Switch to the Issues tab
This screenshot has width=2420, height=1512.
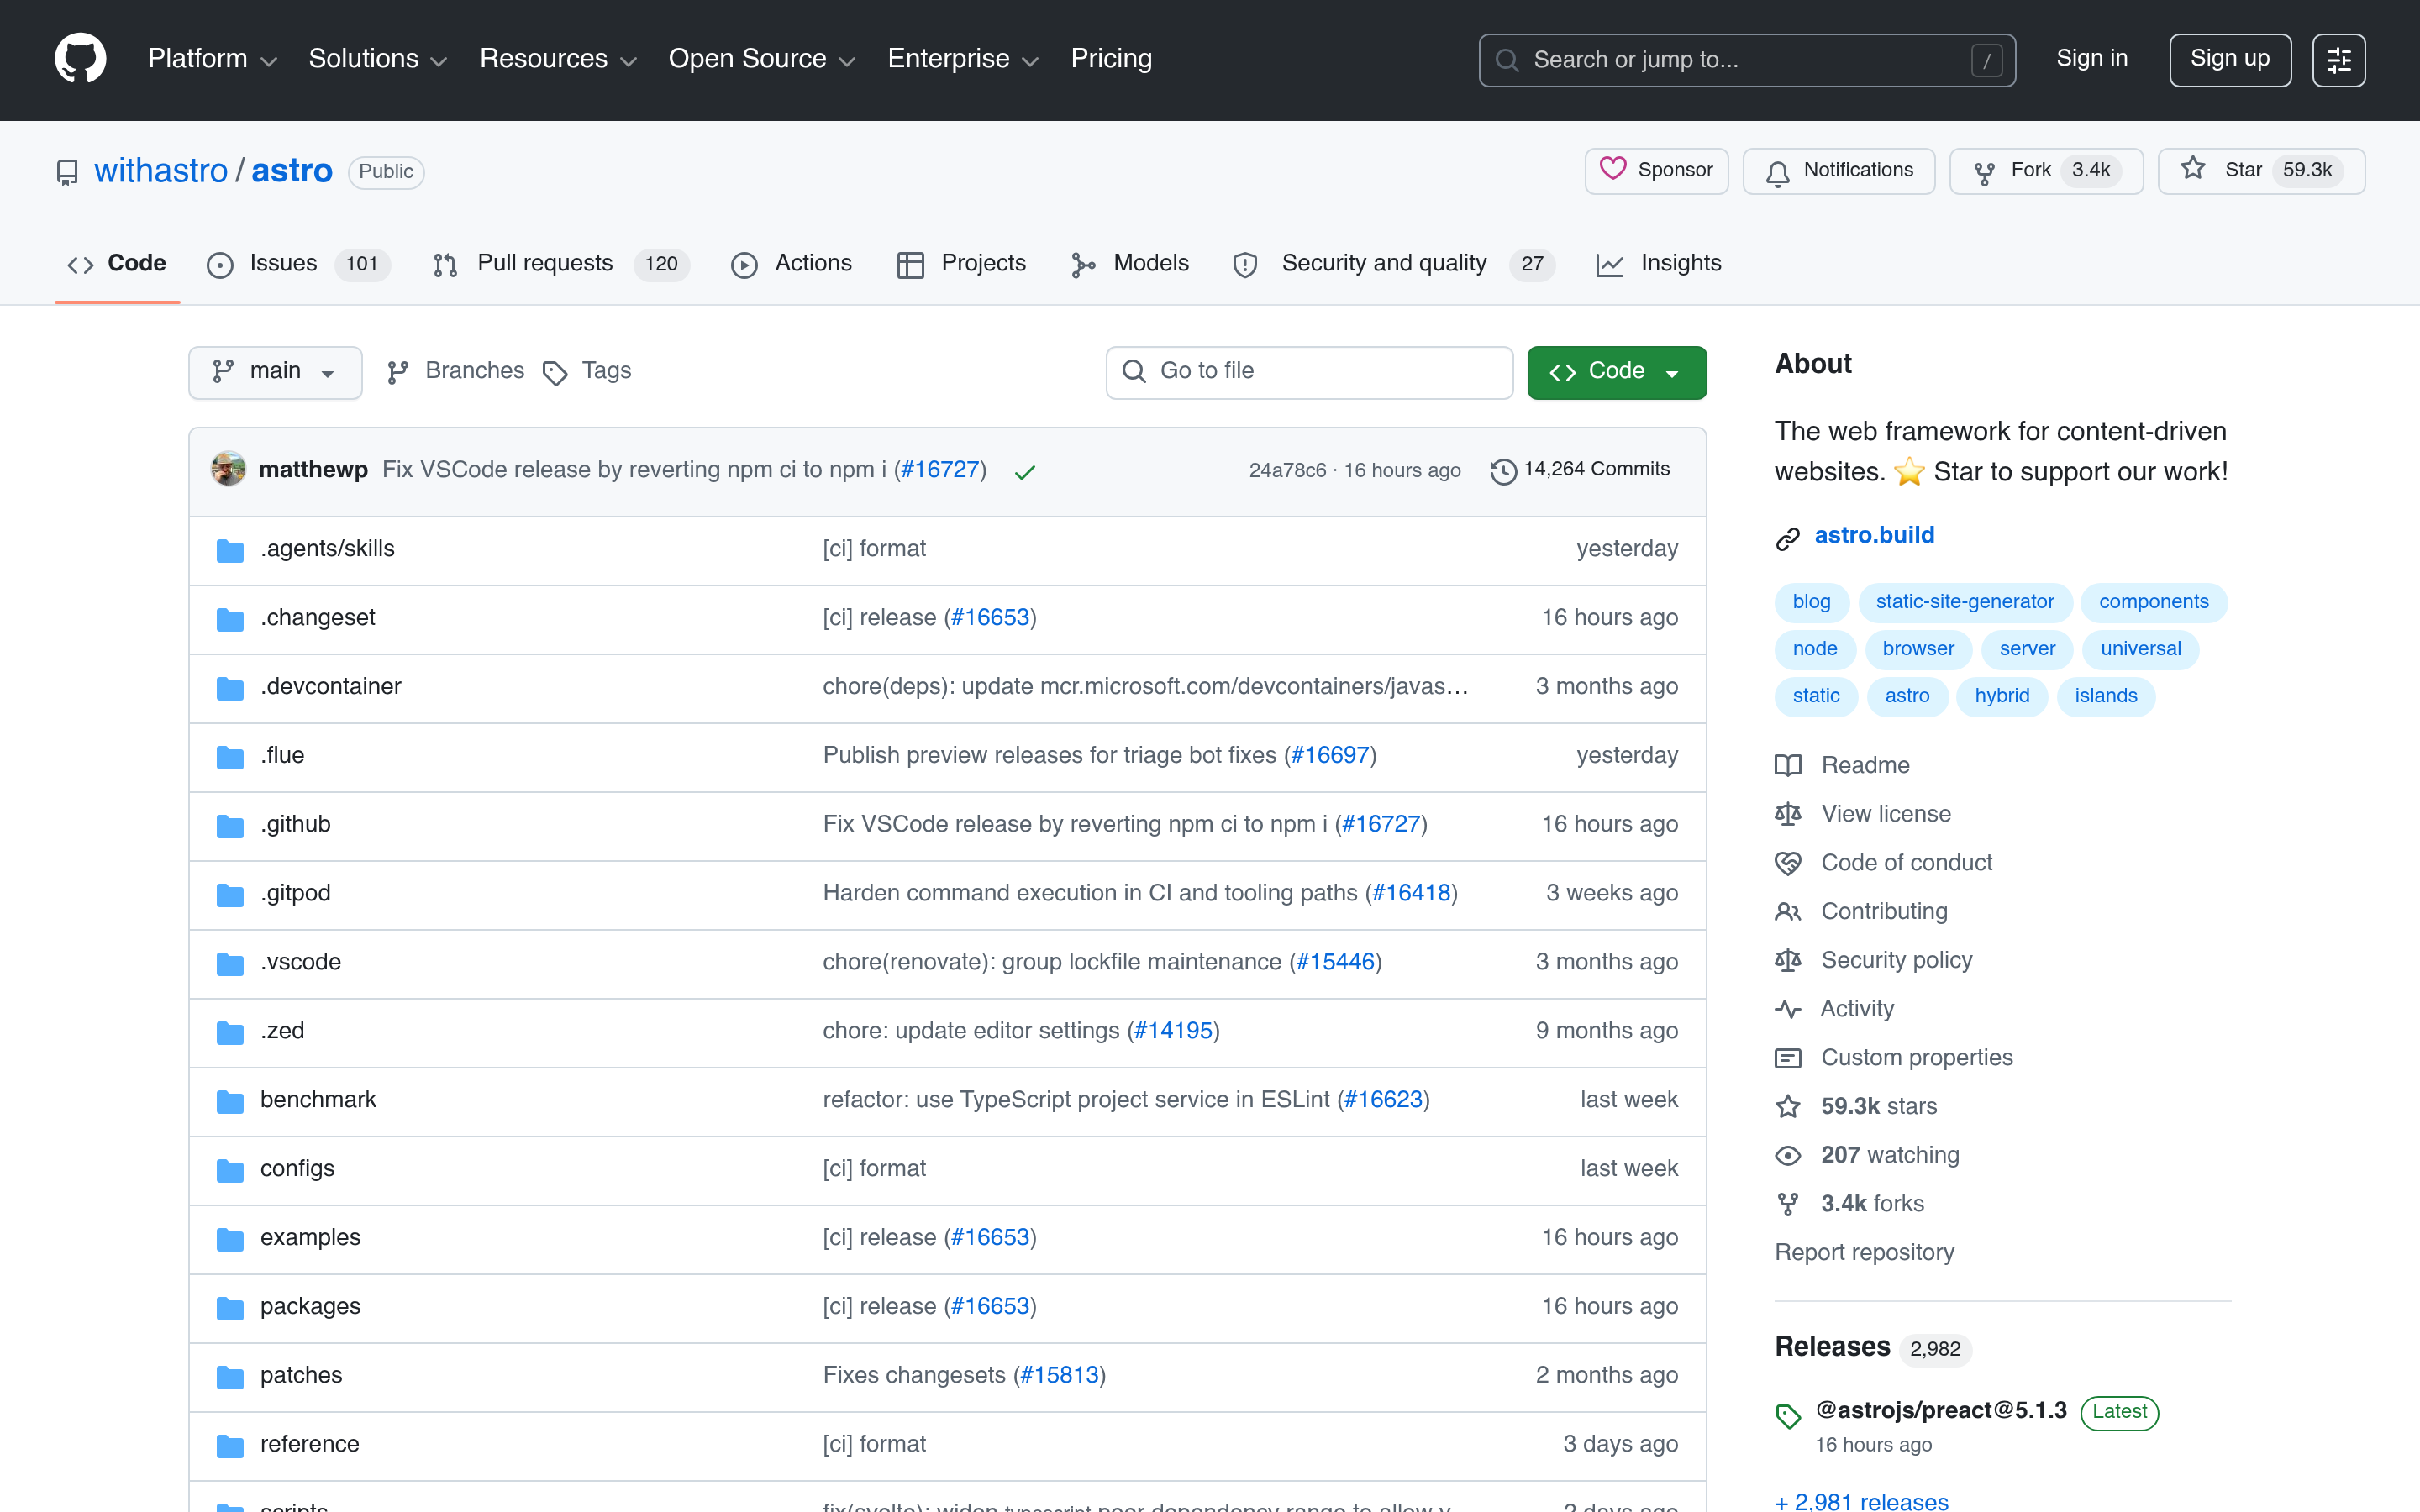pyautogui.click(x=298, y=264)
